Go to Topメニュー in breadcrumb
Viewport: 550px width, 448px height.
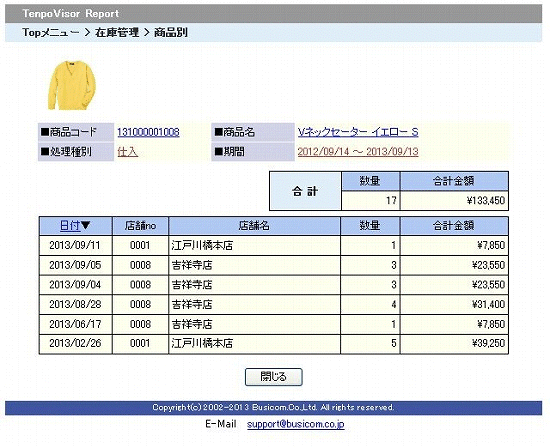(x=51, y=33)
